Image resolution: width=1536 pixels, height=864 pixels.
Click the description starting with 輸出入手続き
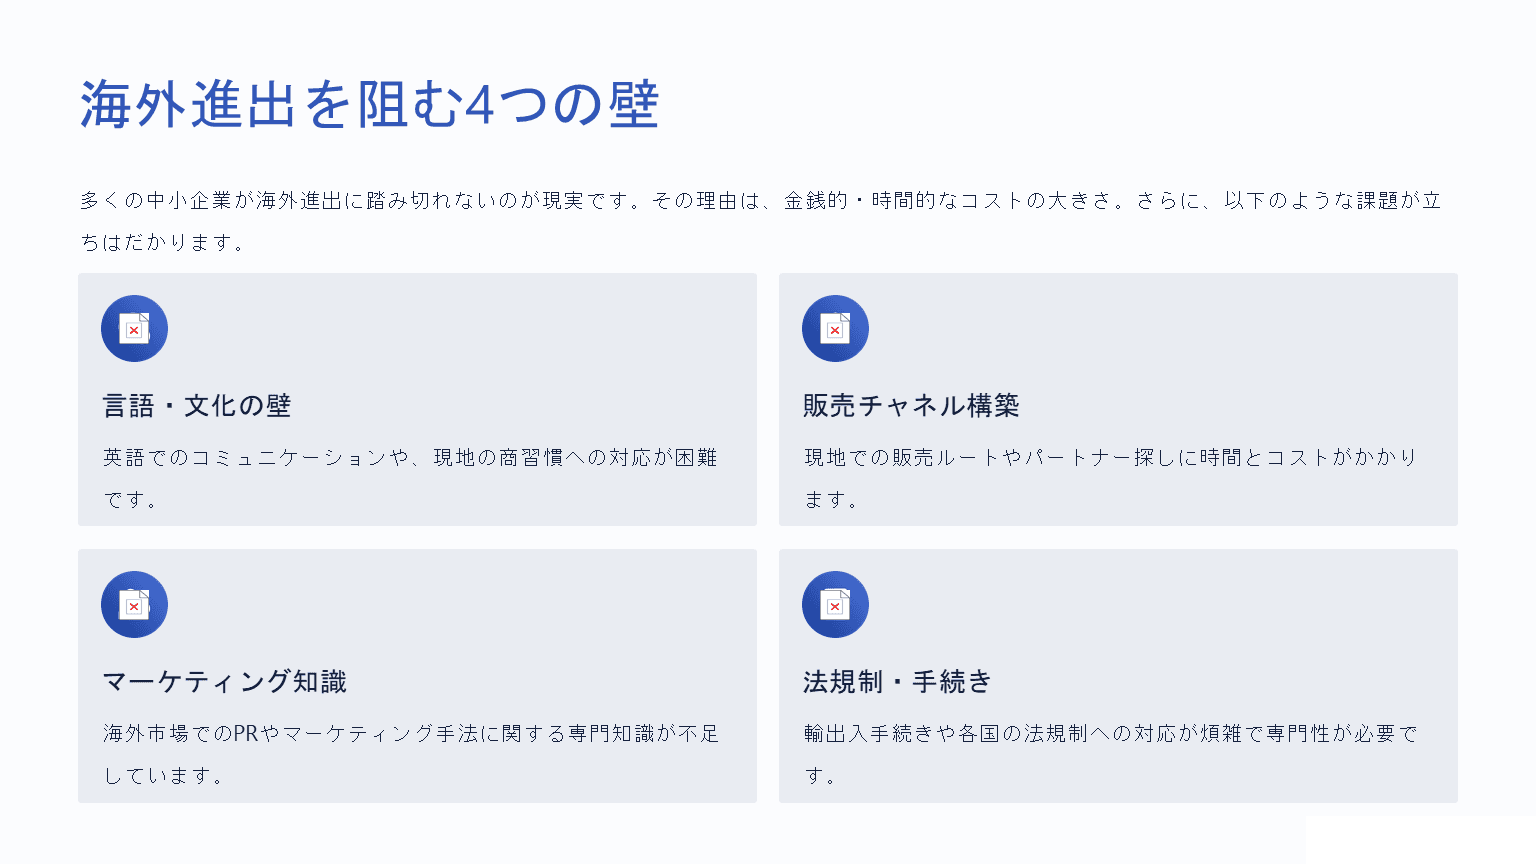(x=1110, y=734)
